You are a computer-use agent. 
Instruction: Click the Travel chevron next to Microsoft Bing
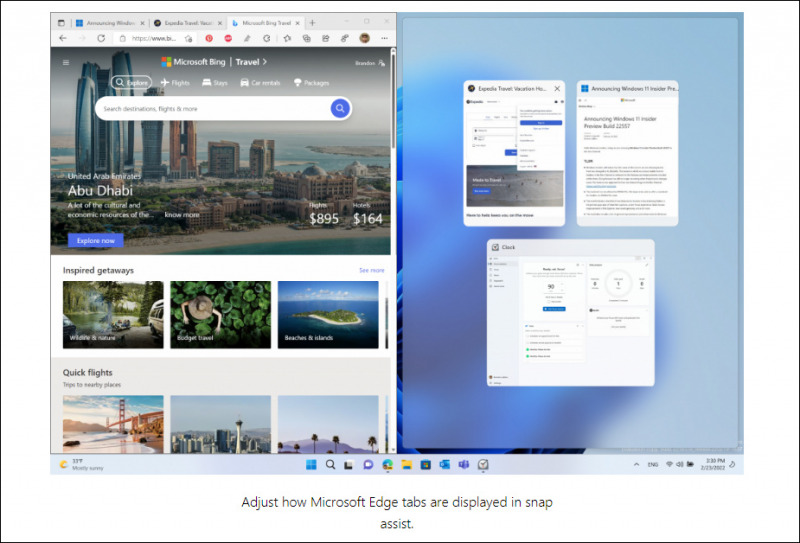tap(265, 62)
